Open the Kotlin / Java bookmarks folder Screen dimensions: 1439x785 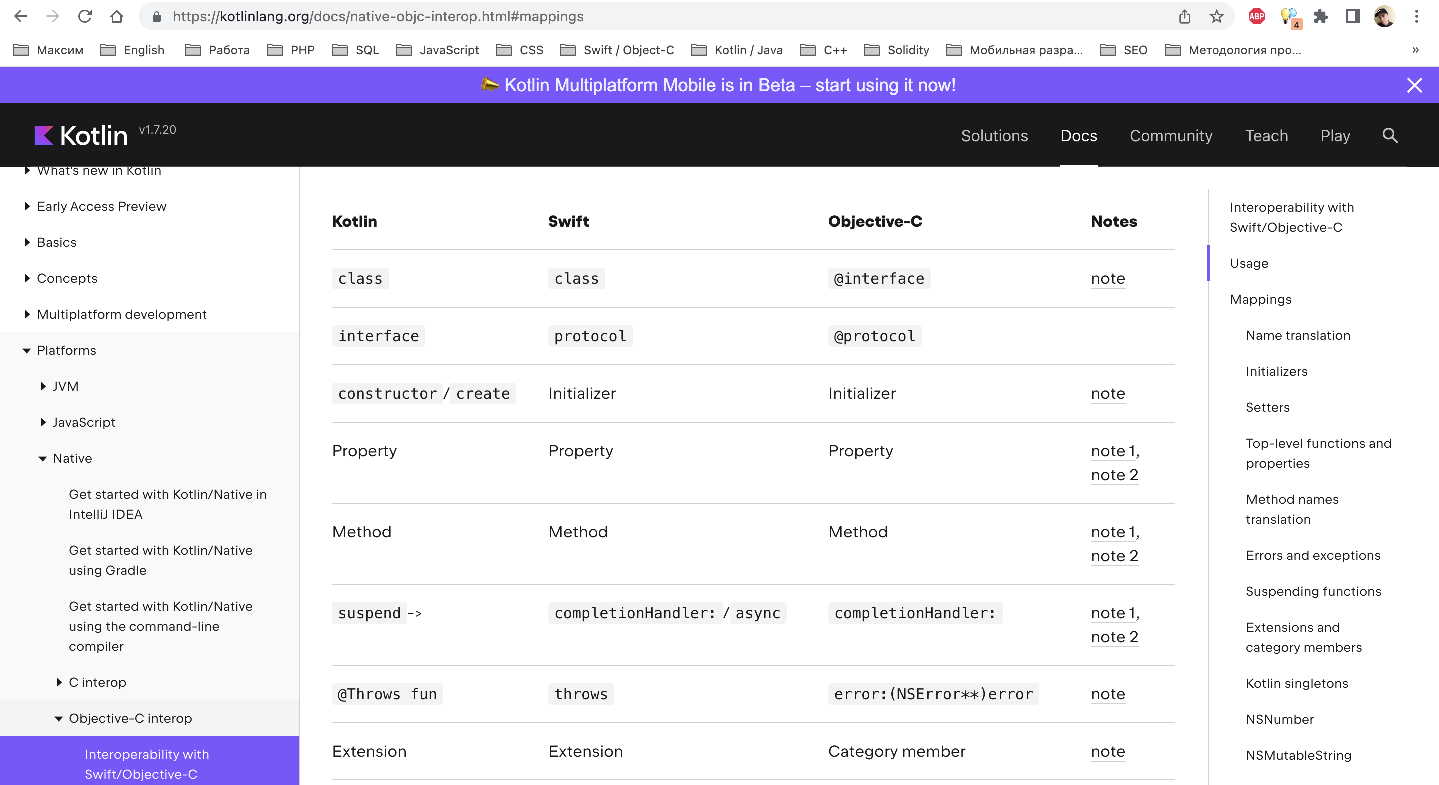click(737, 50)
